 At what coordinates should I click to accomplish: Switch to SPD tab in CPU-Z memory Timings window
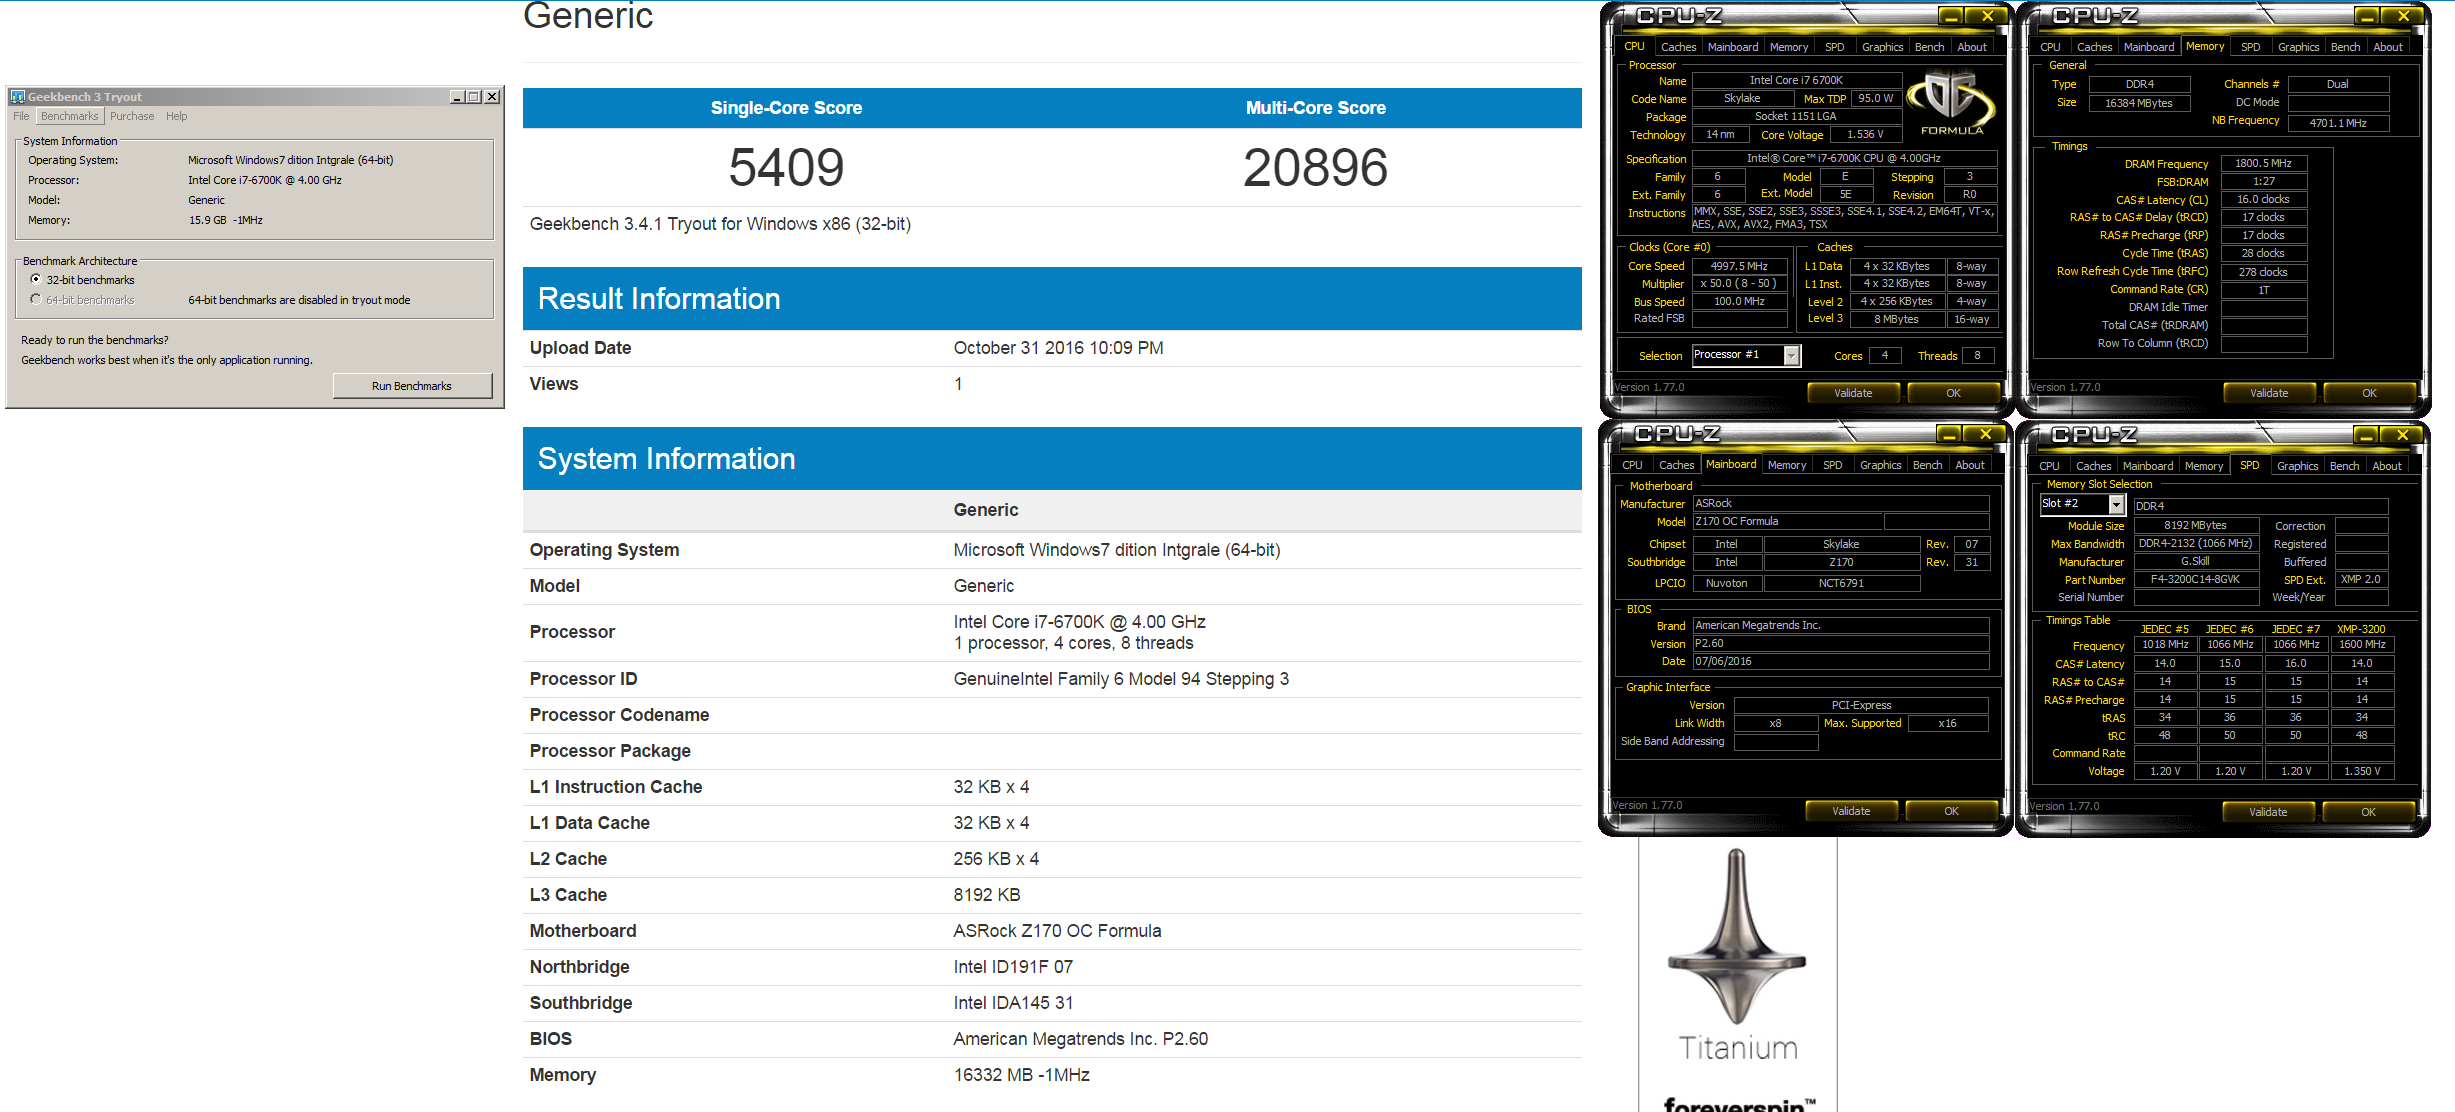pos(2250,47)
